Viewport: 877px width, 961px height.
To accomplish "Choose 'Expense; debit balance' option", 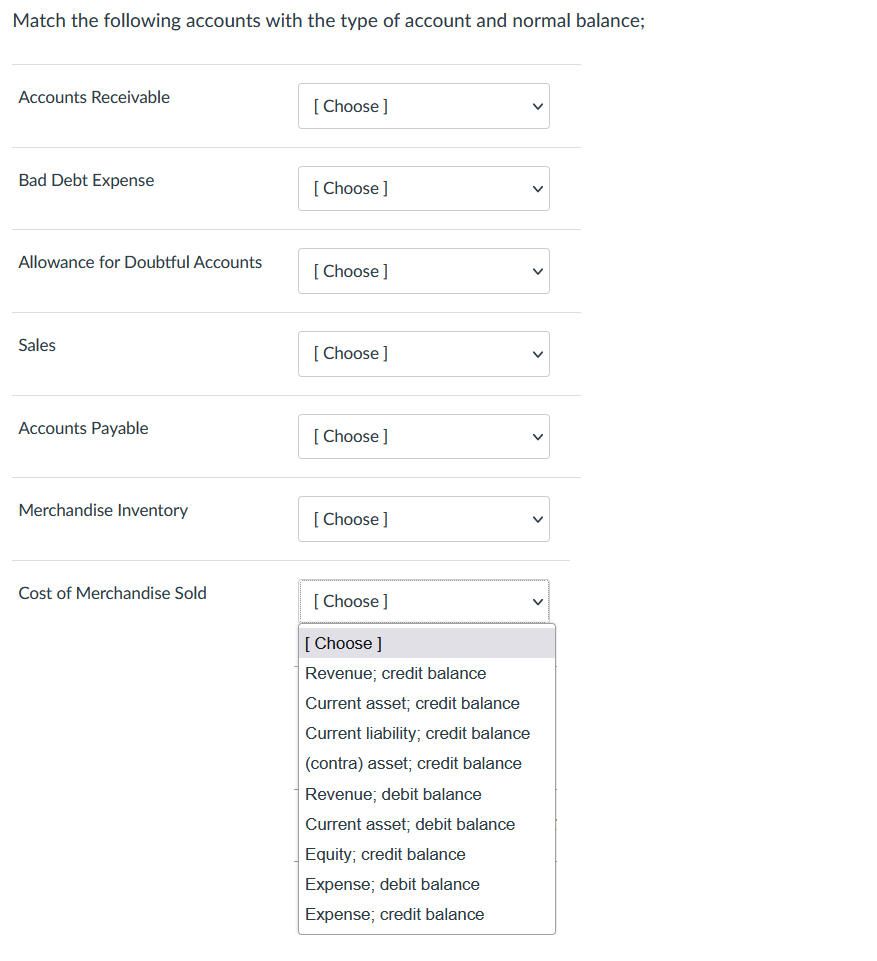I will [x=392, y=884].
